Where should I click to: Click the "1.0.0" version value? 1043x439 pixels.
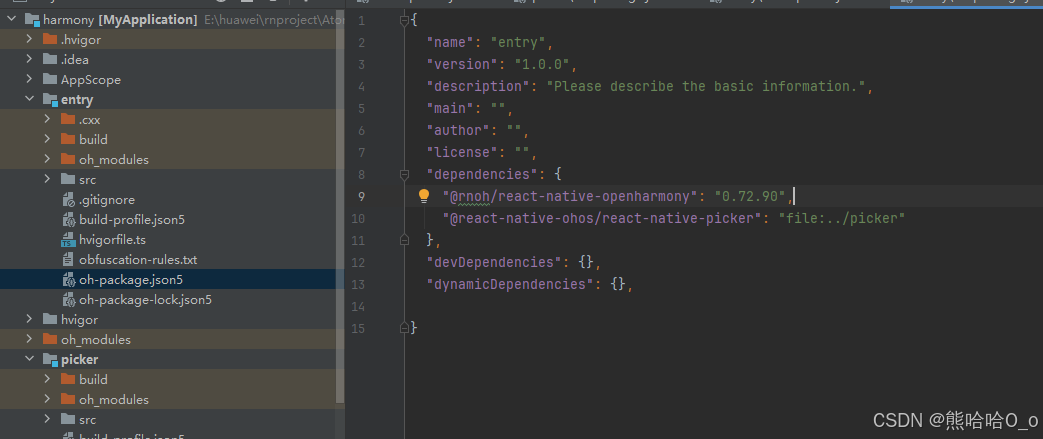pos(541,65)
